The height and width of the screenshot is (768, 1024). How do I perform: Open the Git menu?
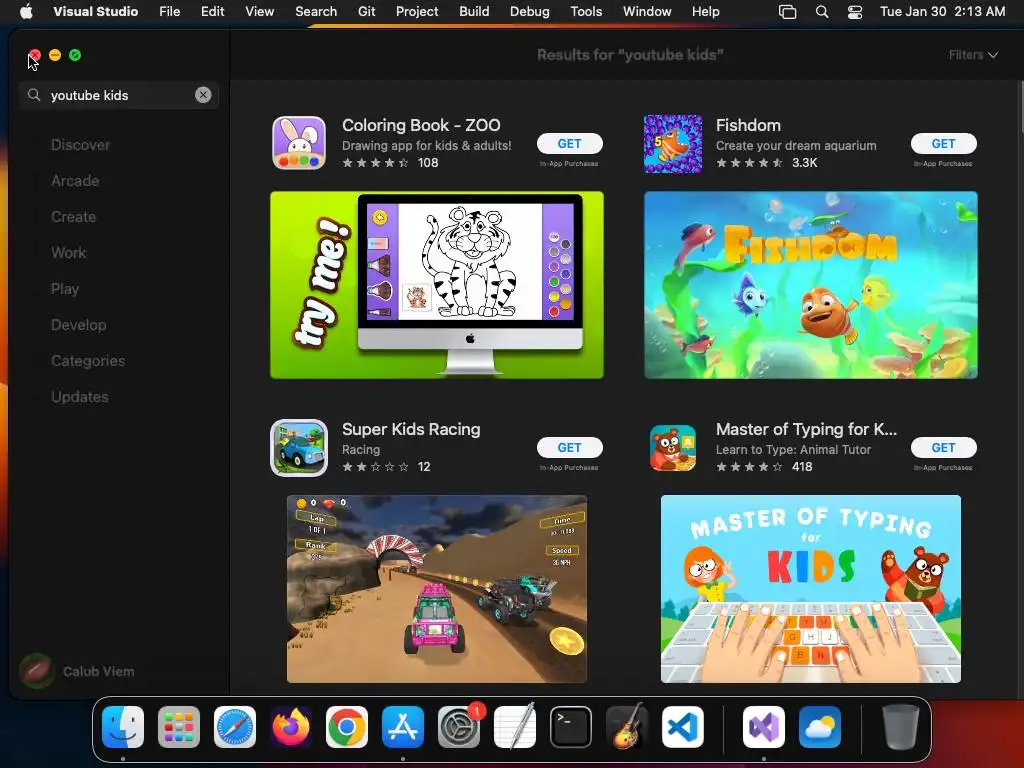pos(366,11)
